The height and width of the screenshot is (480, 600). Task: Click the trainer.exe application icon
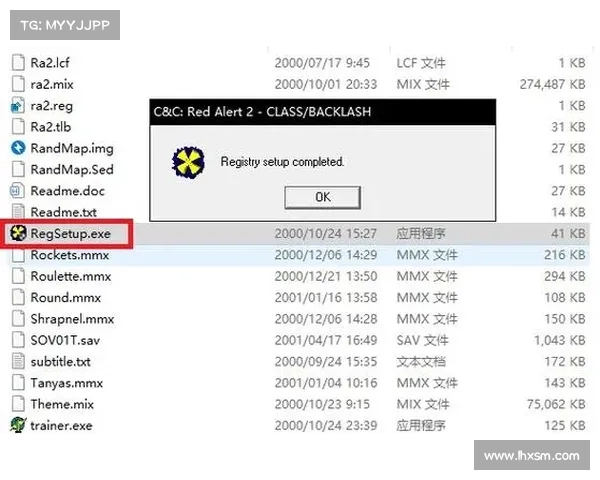click(17, 425)
